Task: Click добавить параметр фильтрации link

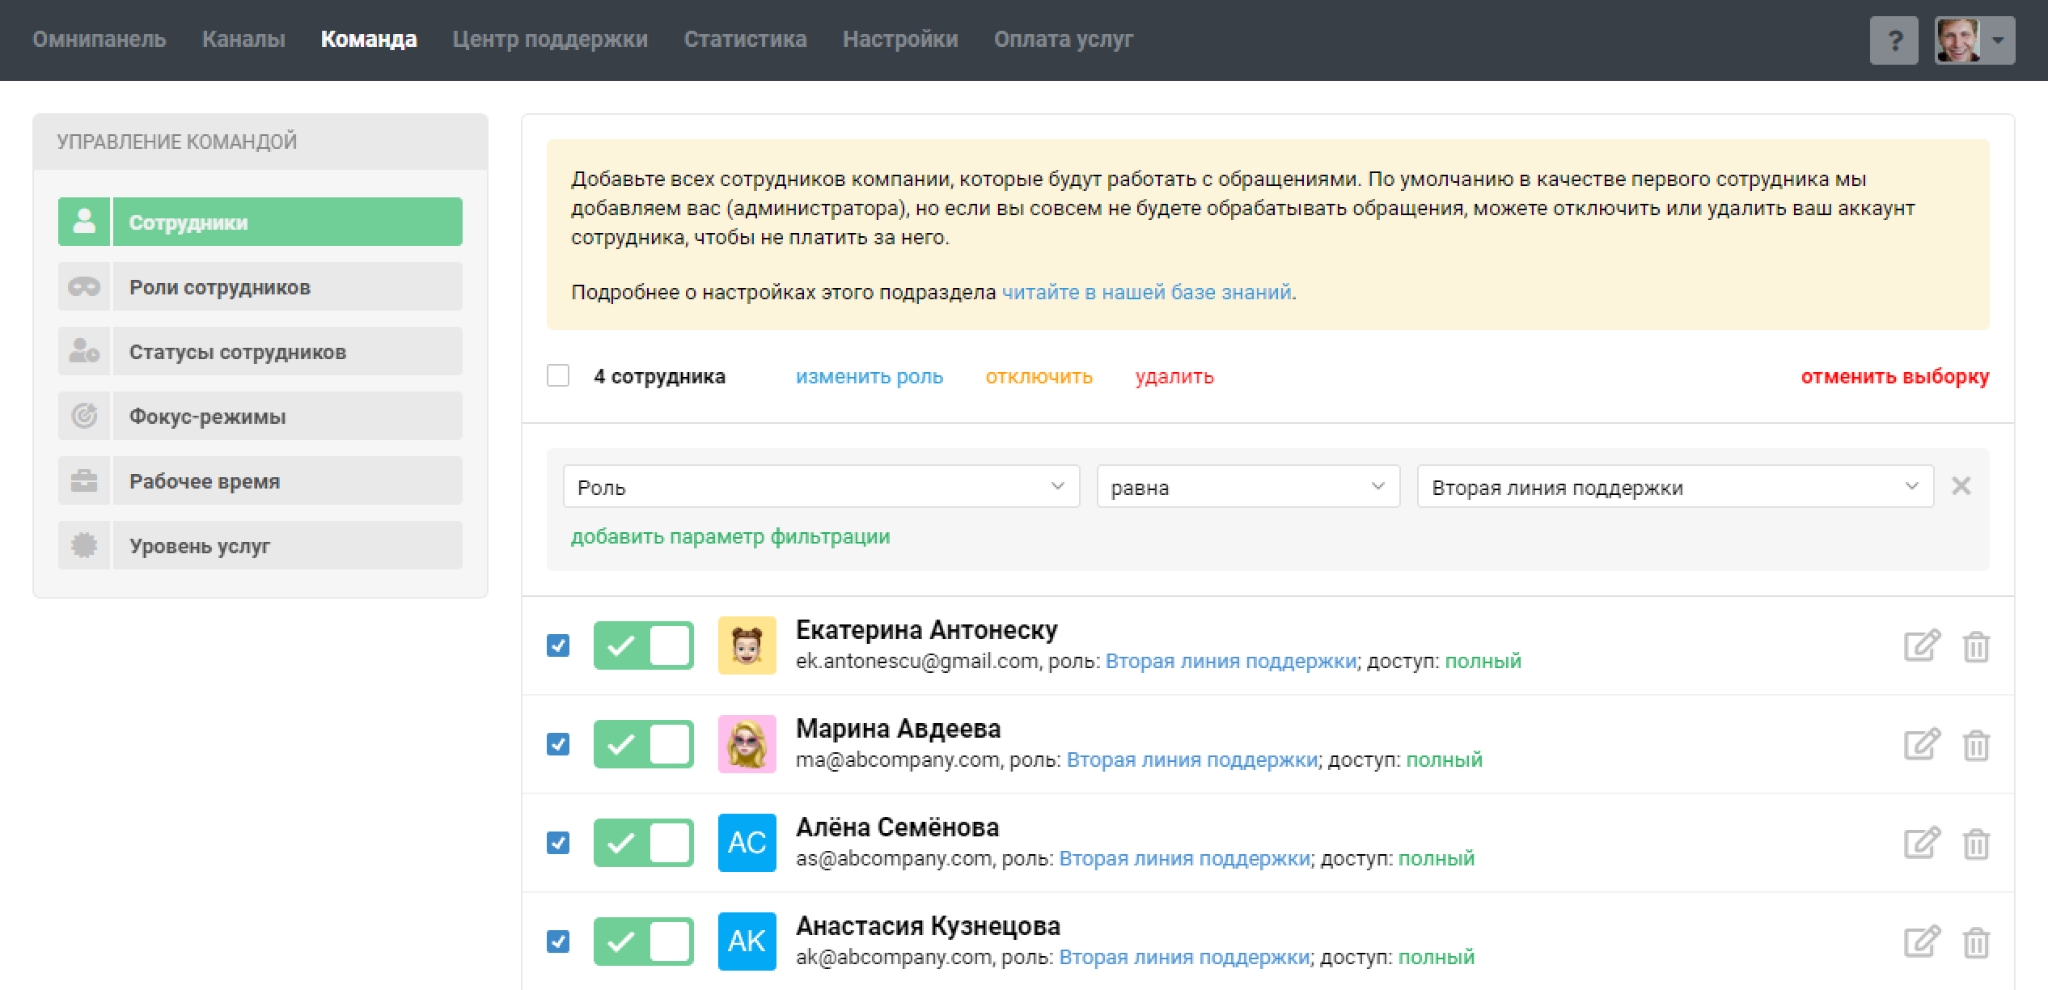Action: point(730,537)
